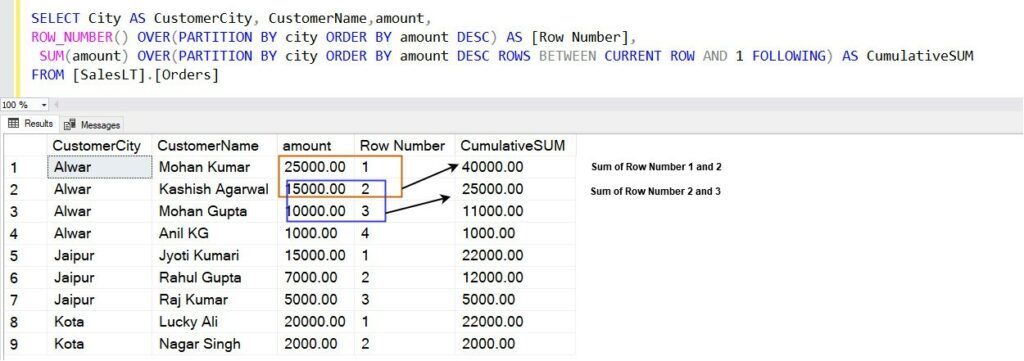Screen dimensions: 1024x361
Task: Select the Lucky Ali cell
Action: pos(214,322)
